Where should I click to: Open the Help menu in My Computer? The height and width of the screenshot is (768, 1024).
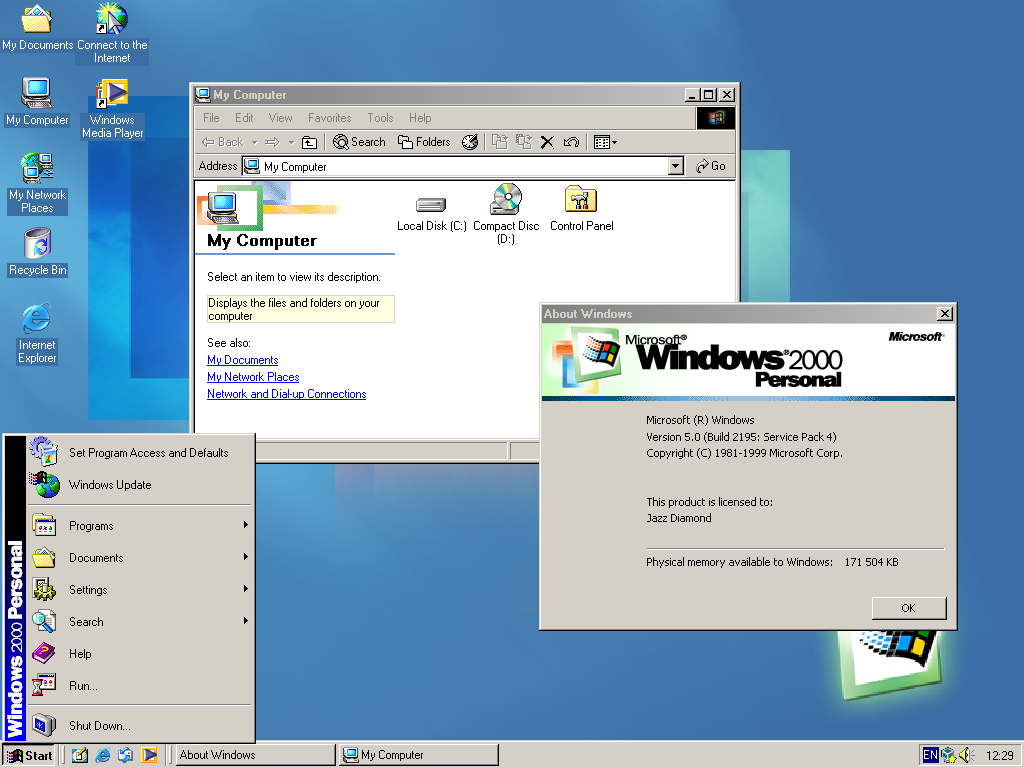pos(420,118)
